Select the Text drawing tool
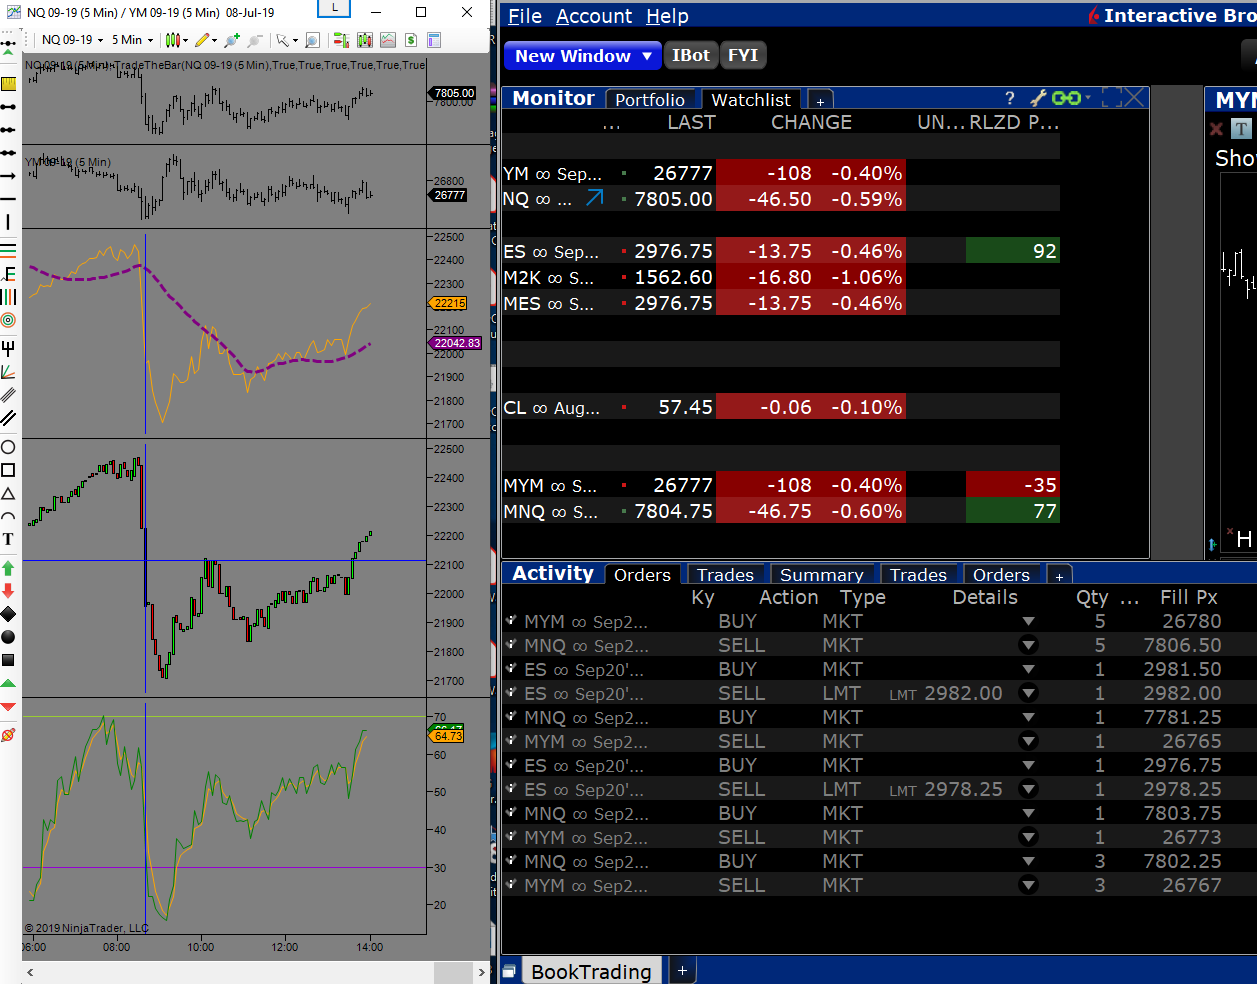The image size is (1257, 984). 8,539
